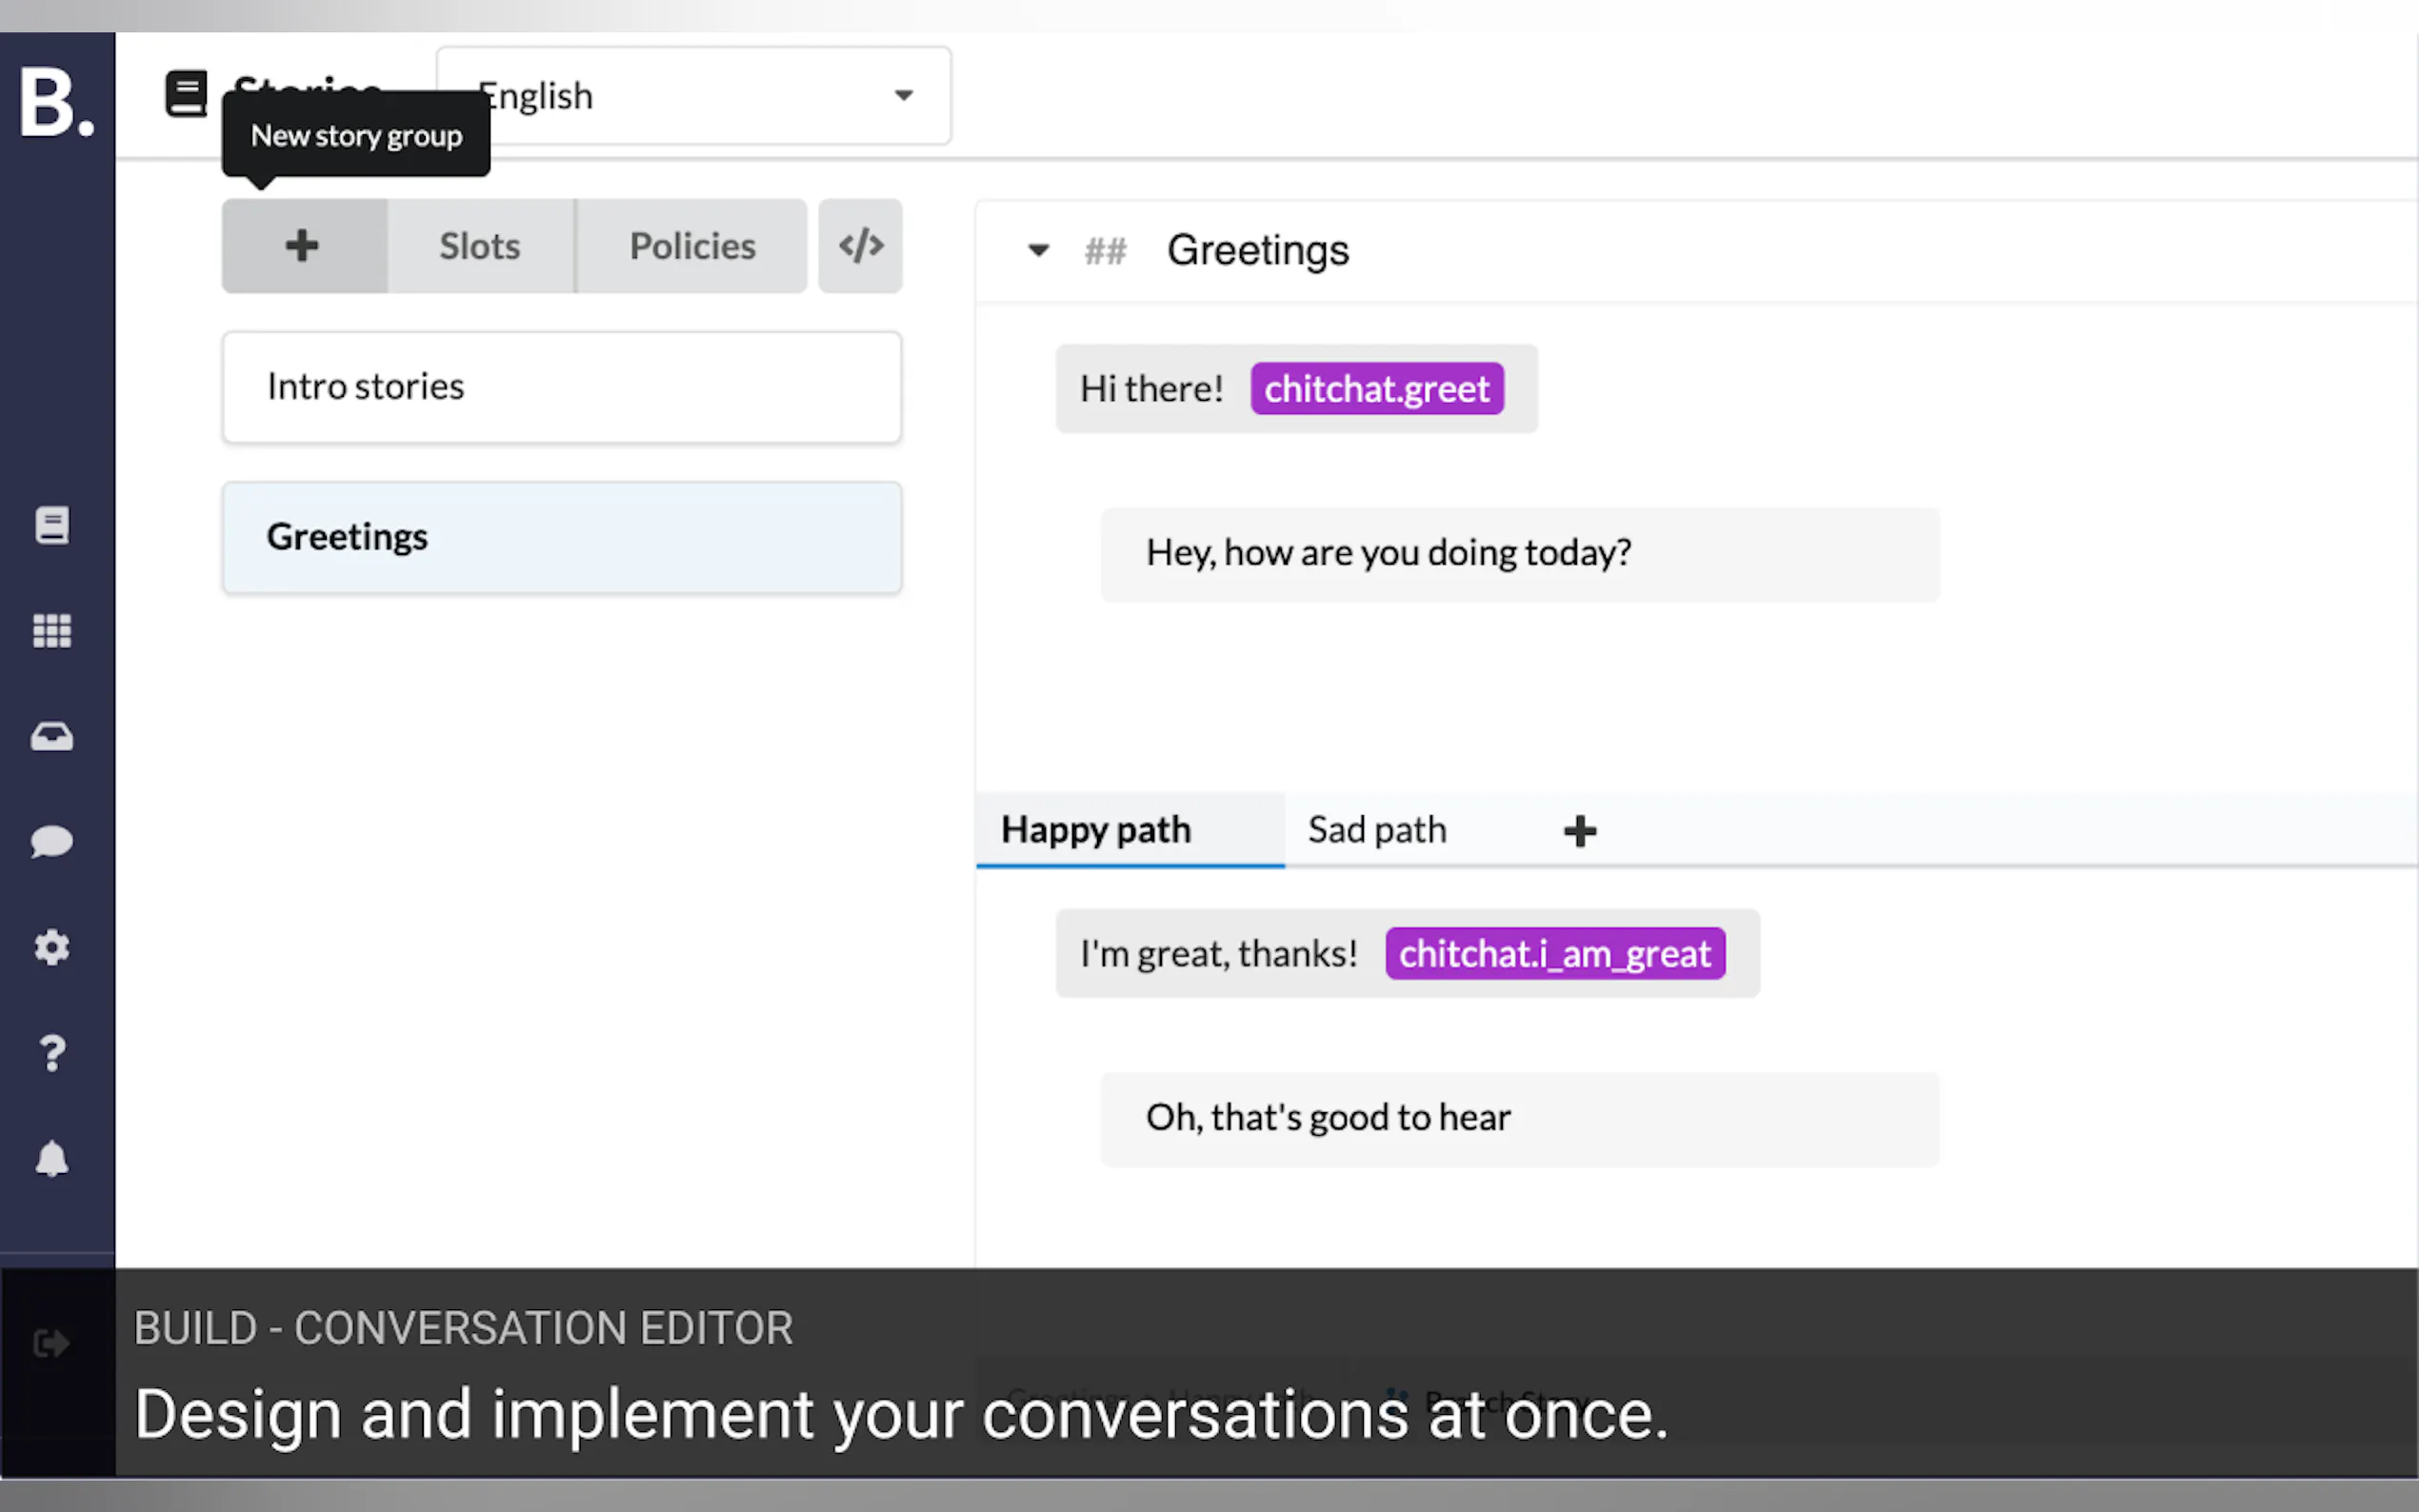Open notifications bell icon
The image size is (2419, 1512).
[52, 1159]
